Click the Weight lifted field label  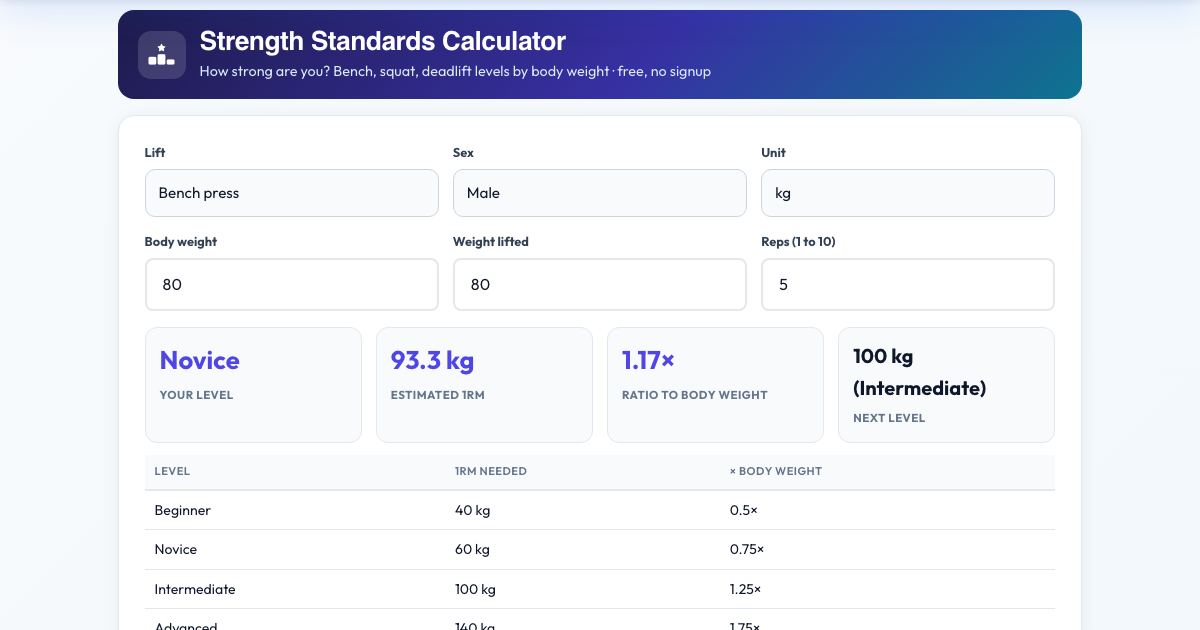[491, 242]
